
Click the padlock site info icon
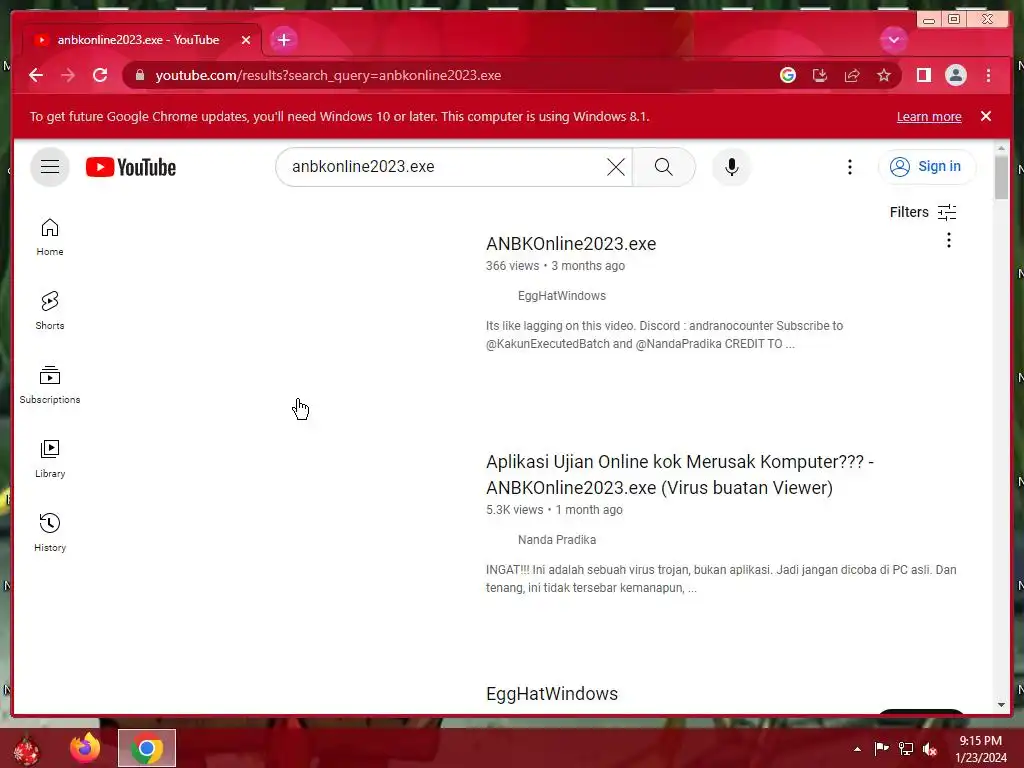(140, 75)
